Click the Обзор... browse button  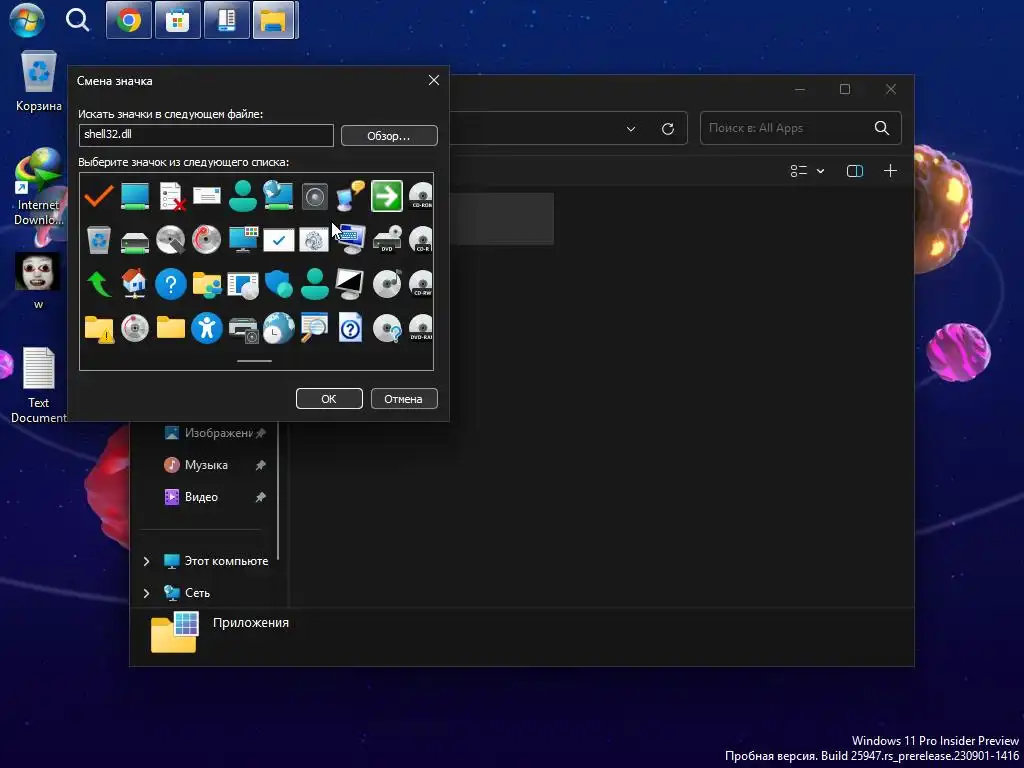click(389, 136)
